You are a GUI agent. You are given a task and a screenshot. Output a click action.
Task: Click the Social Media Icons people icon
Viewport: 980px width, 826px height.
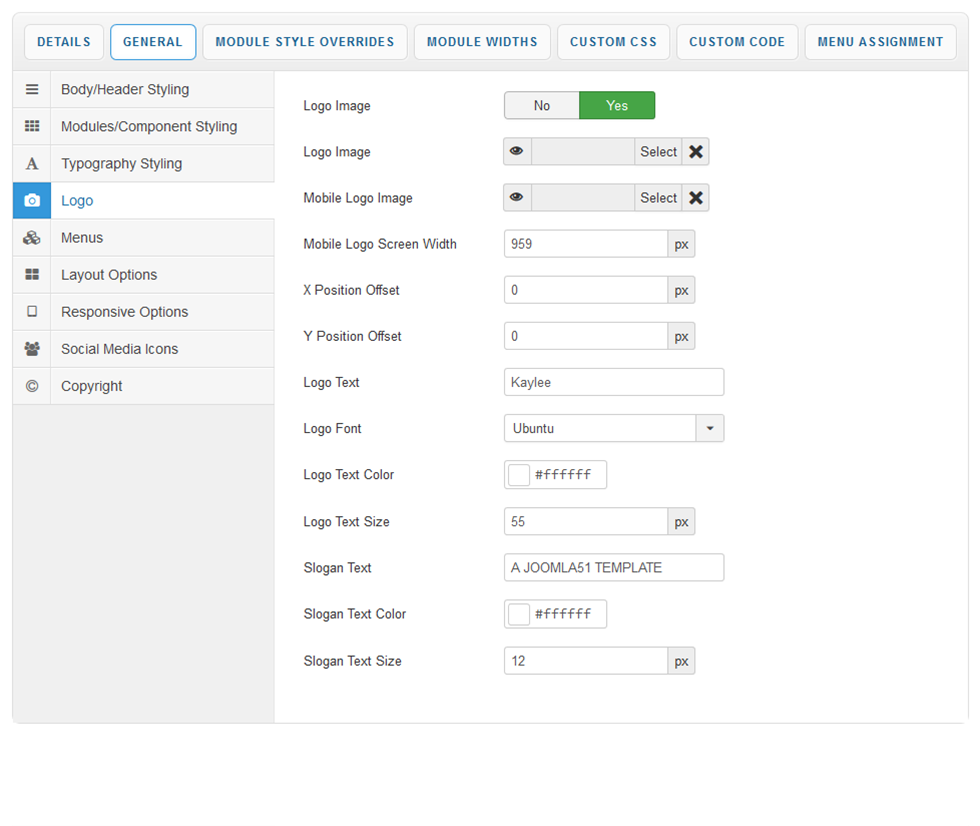pyautogui.click(x=32, y=349)
